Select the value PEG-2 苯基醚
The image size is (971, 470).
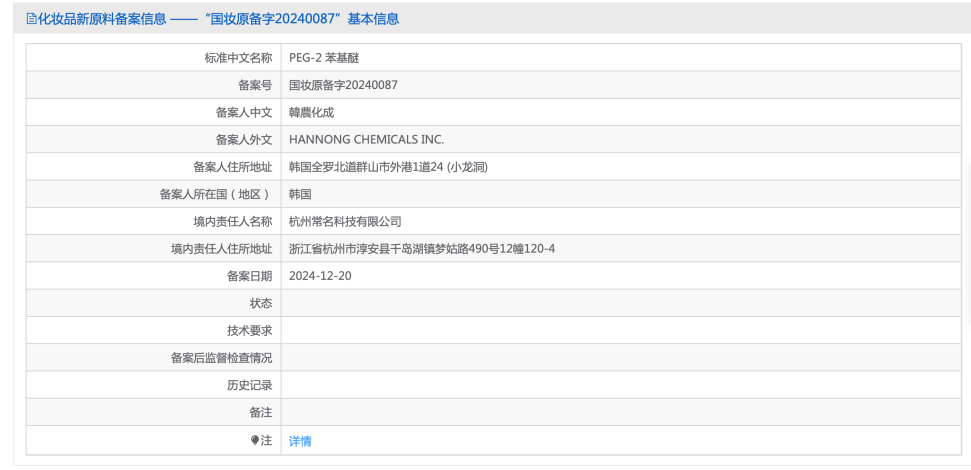tap(324, 58)
